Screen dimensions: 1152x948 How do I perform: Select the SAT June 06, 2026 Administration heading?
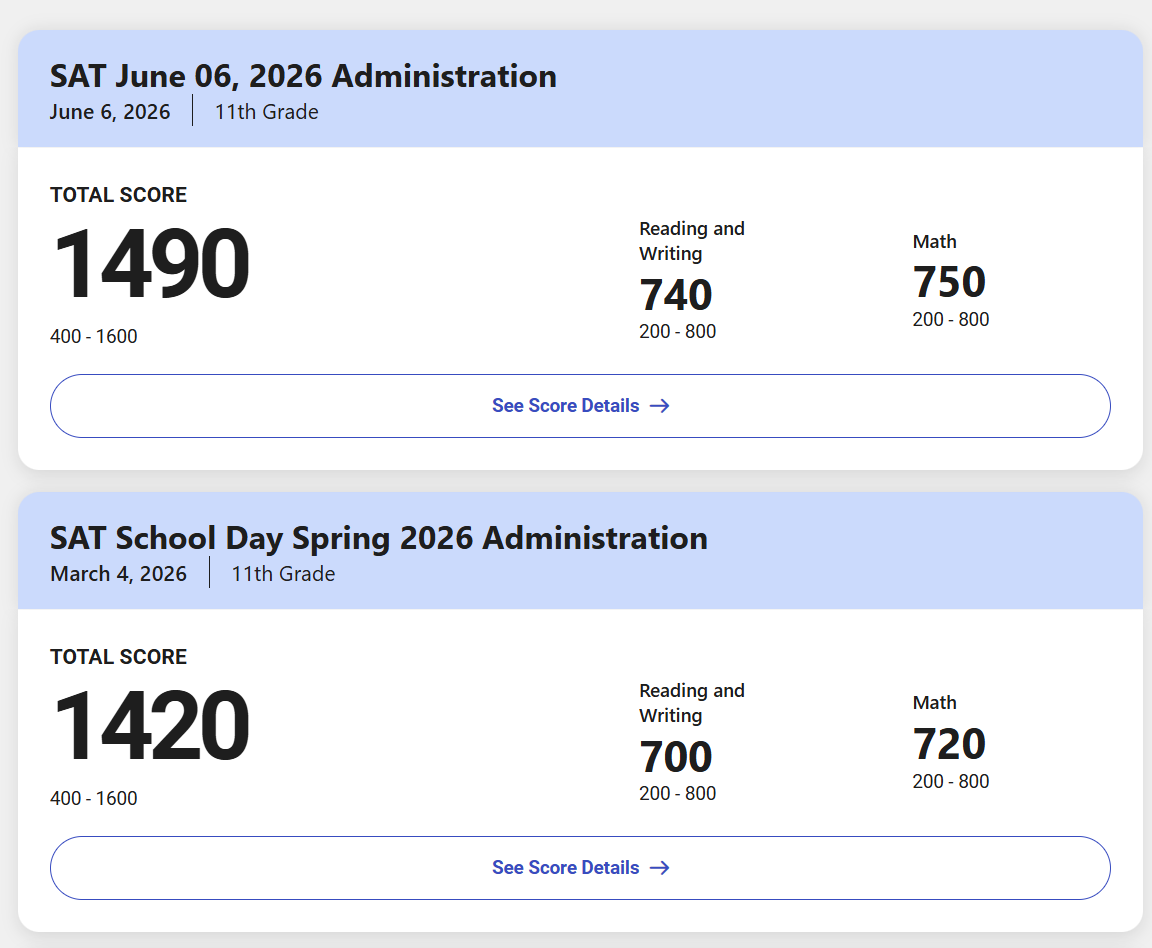(303, 76)
